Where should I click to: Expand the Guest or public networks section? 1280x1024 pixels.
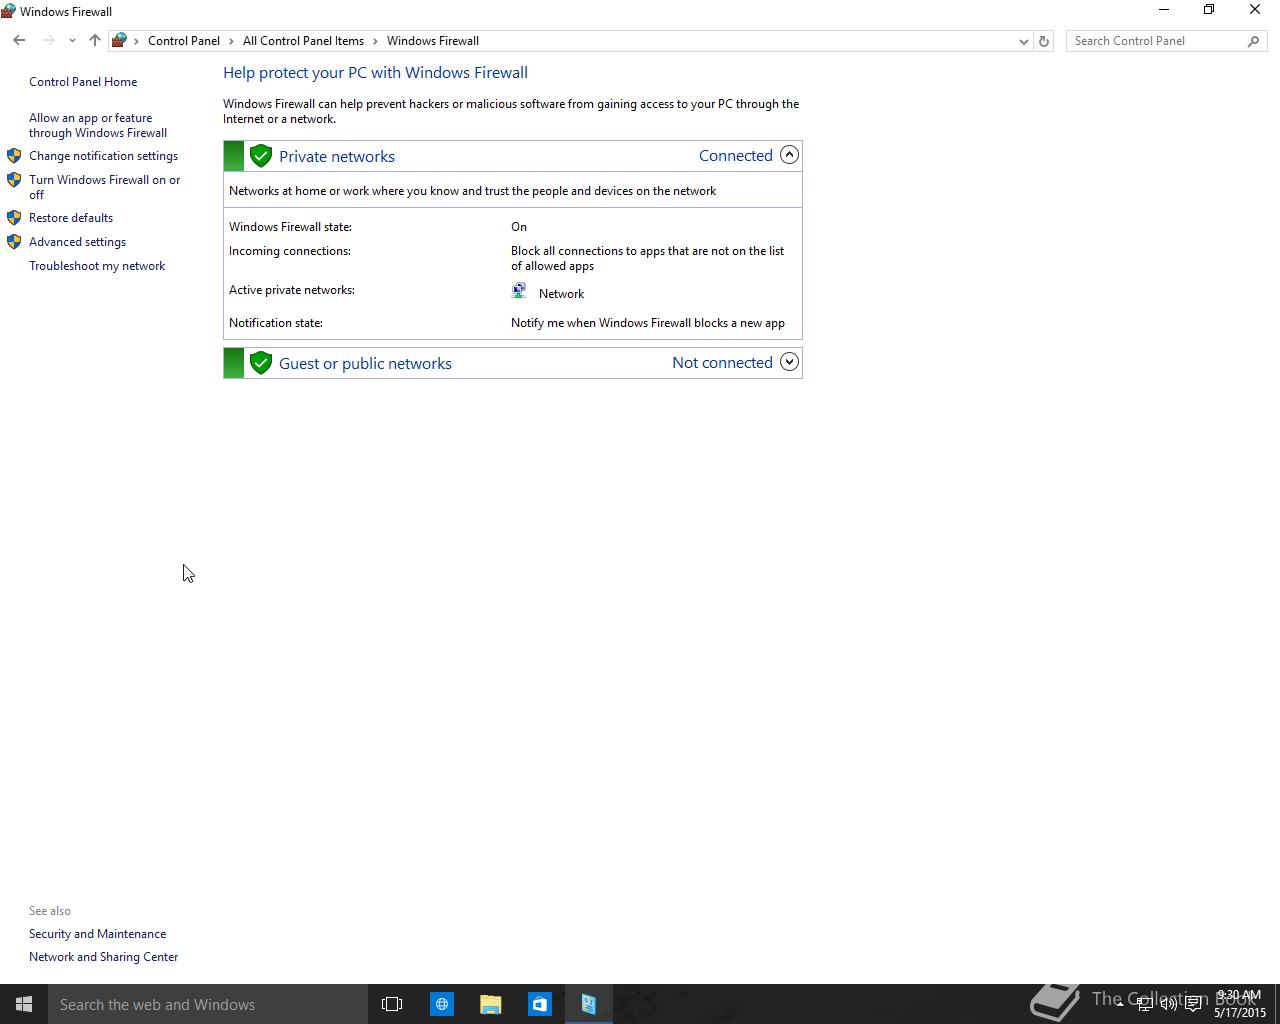coord(789,362)
